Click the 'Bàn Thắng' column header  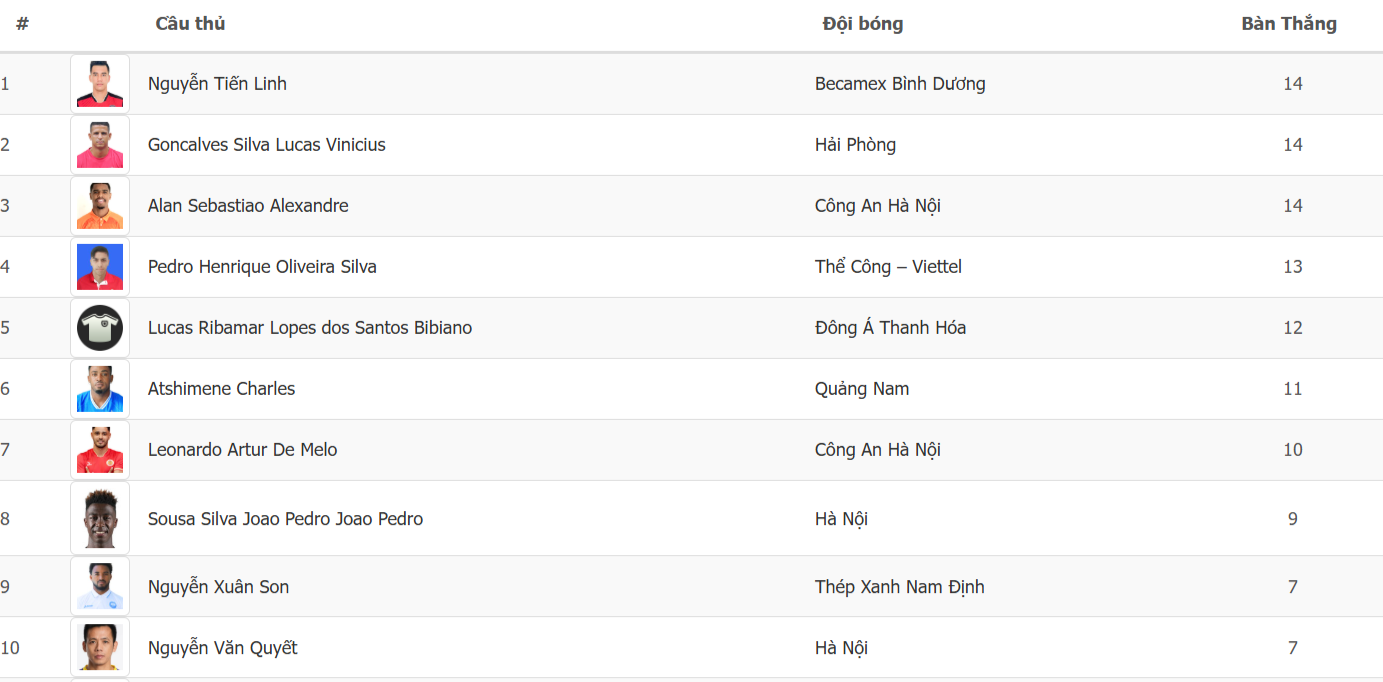(x=1289, y=24)
